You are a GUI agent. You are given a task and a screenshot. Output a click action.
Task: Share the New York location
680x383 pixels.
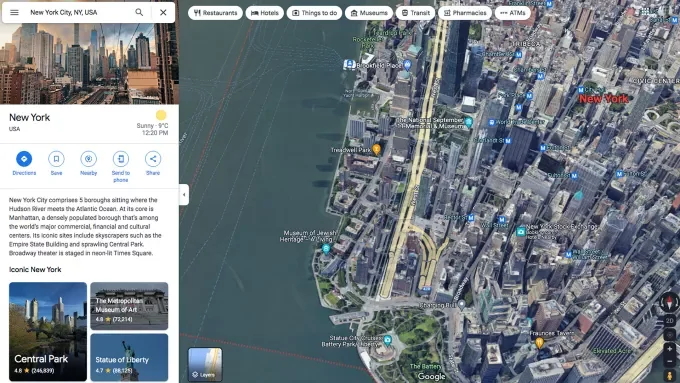click(153, 163)
